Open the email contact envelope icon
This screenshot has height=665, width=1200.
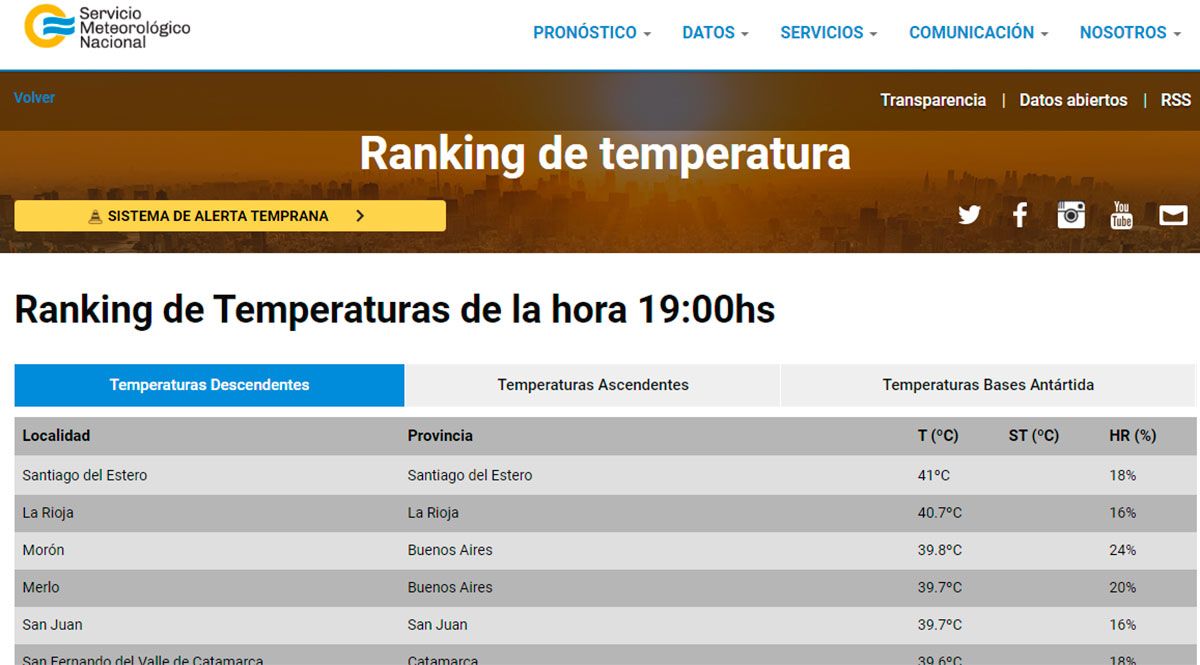point(1172,214)
